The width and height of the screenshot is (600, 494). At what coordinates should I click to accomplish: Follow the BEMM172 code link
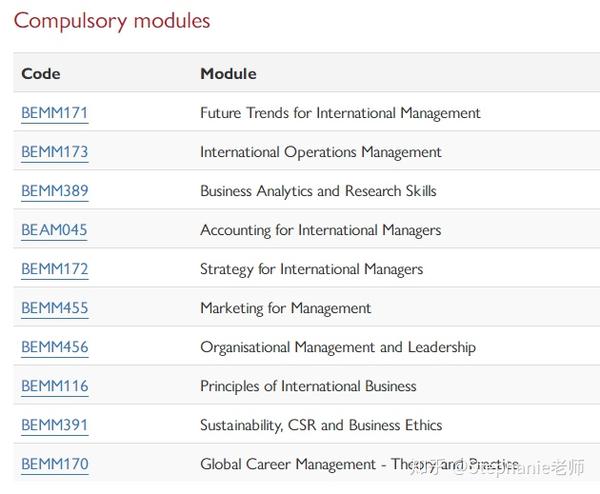coord(55,269)
